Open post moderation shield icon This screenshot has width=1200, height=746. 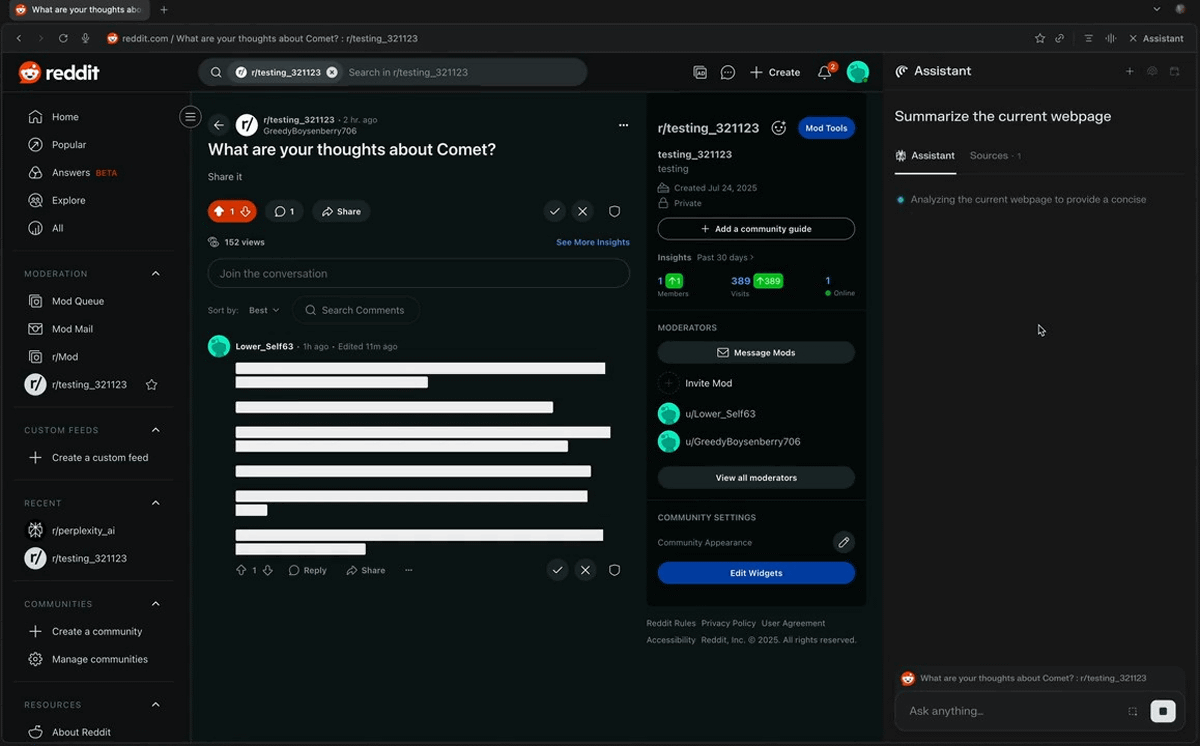(615, 212)
